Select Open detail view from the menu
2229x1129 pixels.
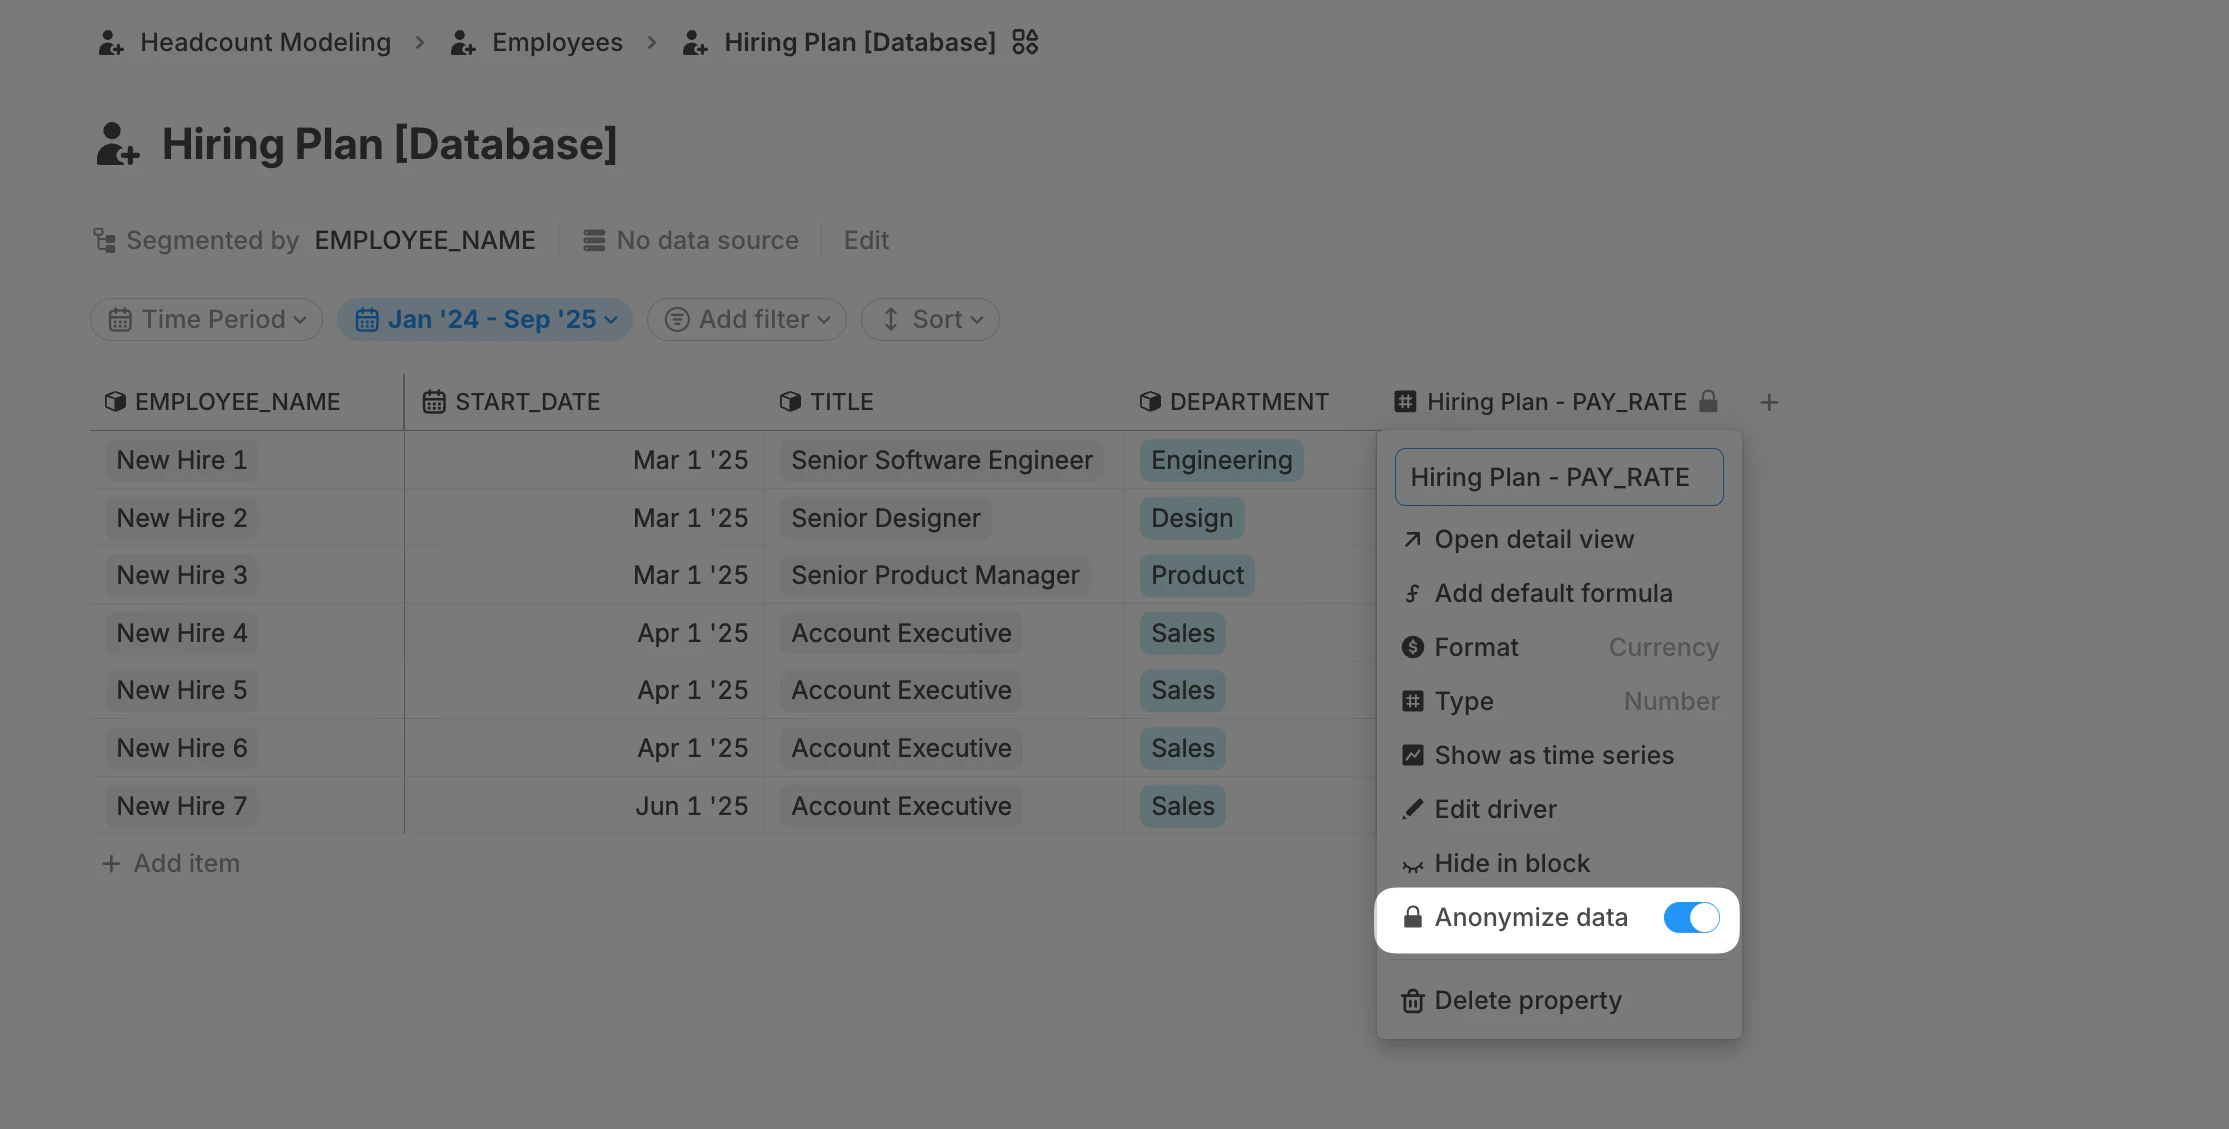pyautogui.click(x=1534, y=539)
